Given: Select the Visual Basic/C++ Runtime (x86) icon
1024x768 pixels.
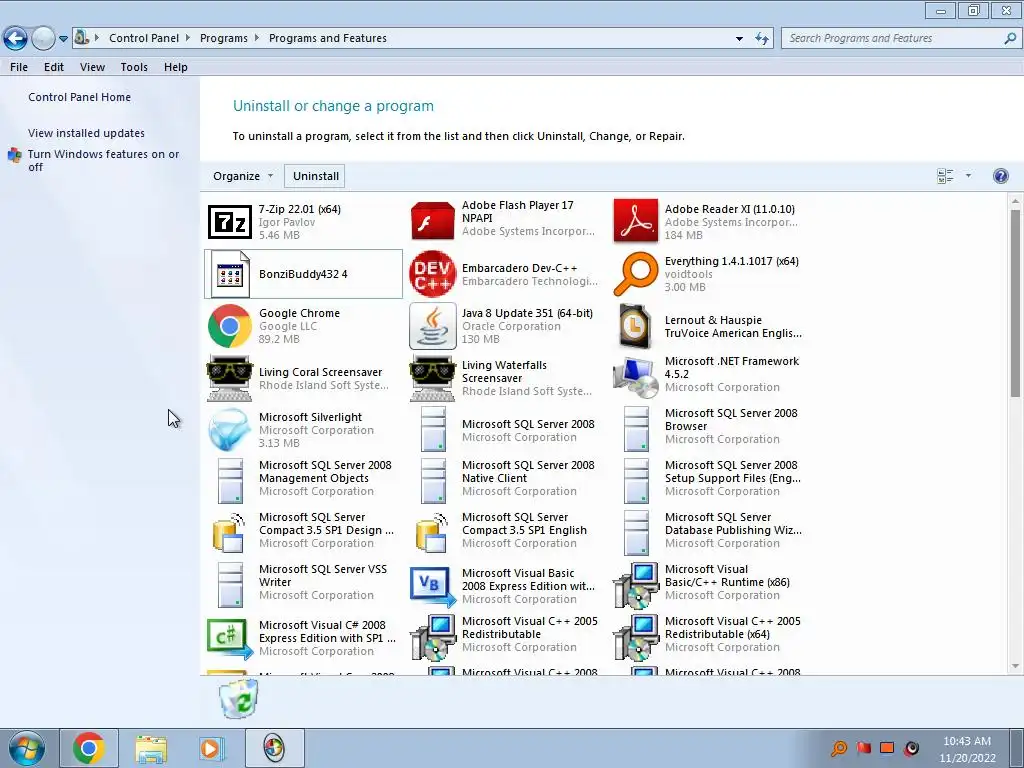Looking at the screenshot, I should [635, 585].
